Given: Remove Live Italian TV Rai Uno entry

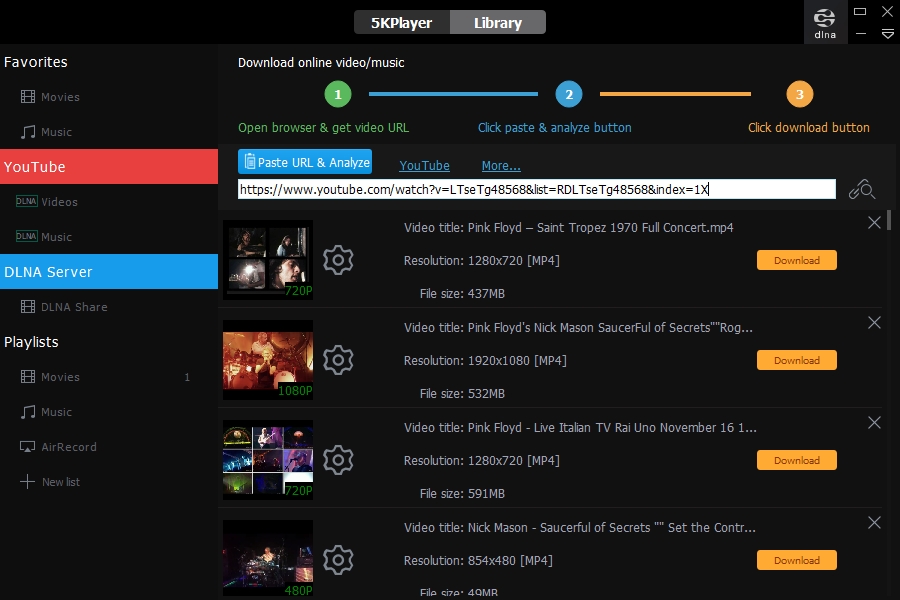Looking at the screenshot, I should click(874, 422).
